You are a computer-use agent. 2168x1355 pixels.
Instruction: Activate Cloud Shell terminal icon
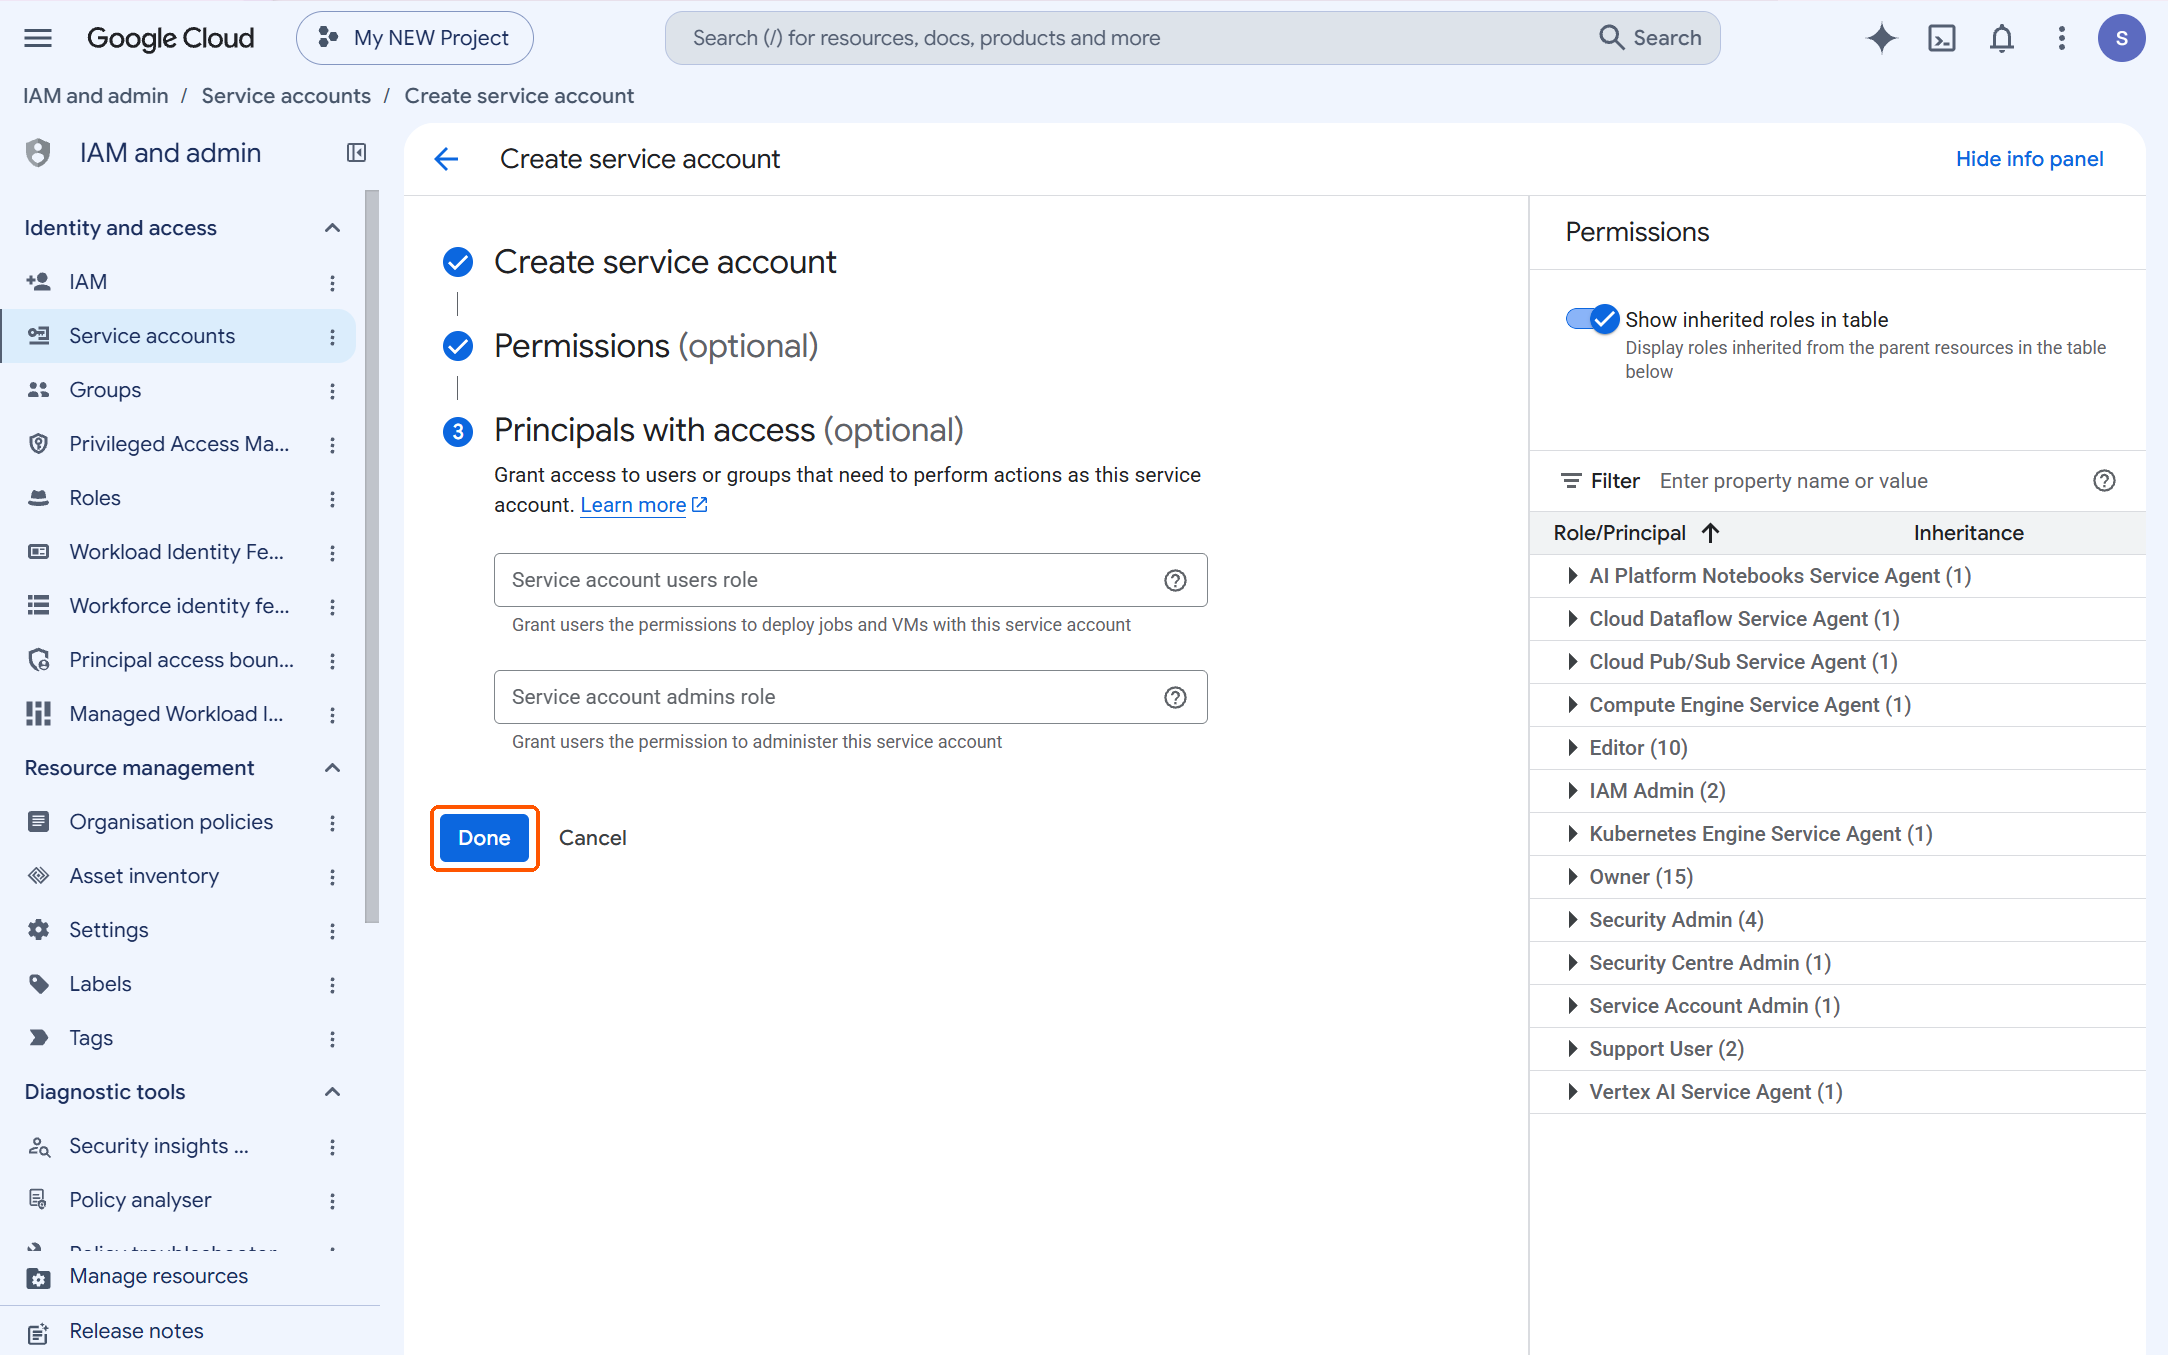pos(1941,38)
